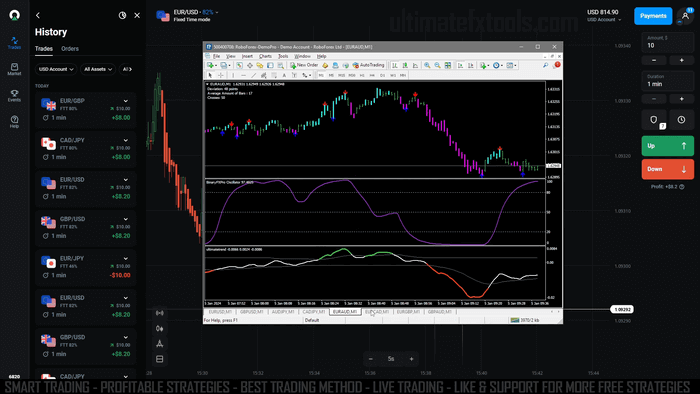700x394 pixels.
Task: Select candlesticks icon in MetaTrader toolbar
Action: tap(405, 65)
